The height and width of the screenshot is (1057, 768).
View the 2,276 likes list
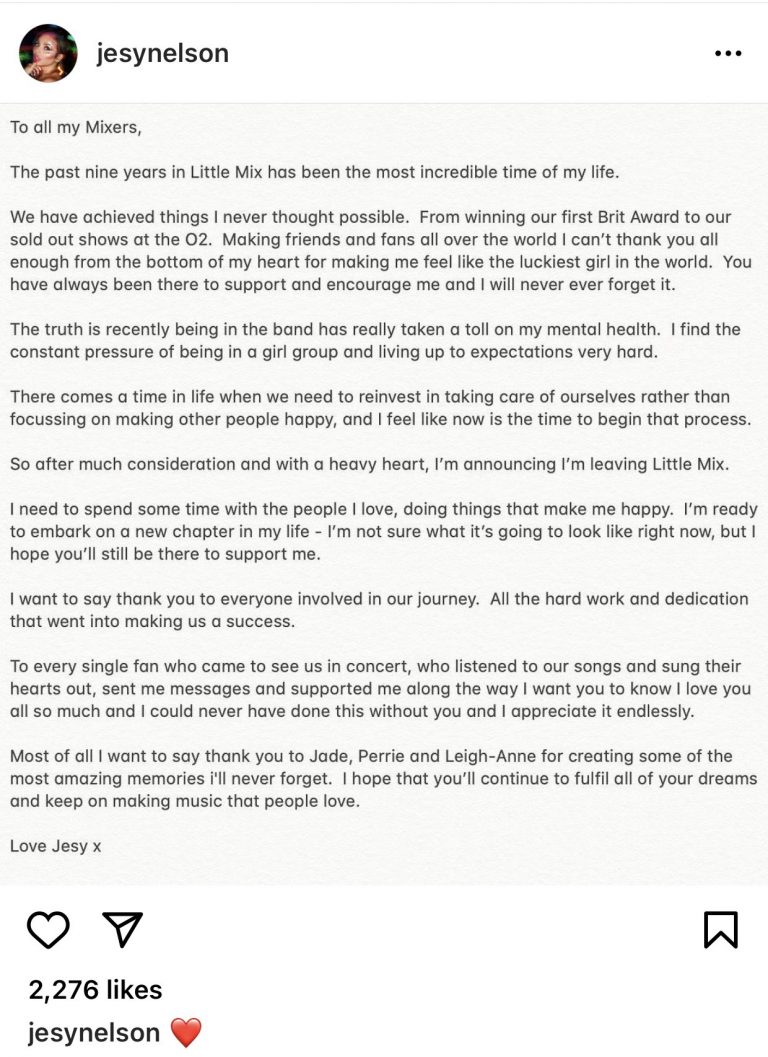tap(95, 990)
